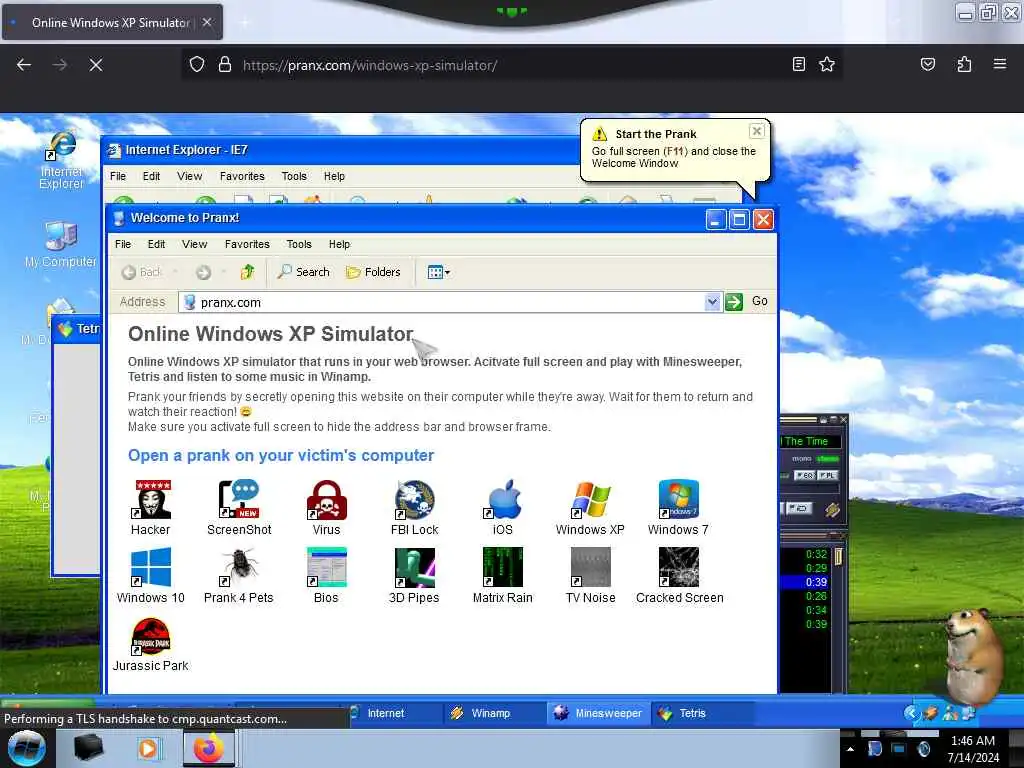This screenshot has height=768, width=1024.
Task: Open the Firefox hamburger application menu
Action: [999, 64]
